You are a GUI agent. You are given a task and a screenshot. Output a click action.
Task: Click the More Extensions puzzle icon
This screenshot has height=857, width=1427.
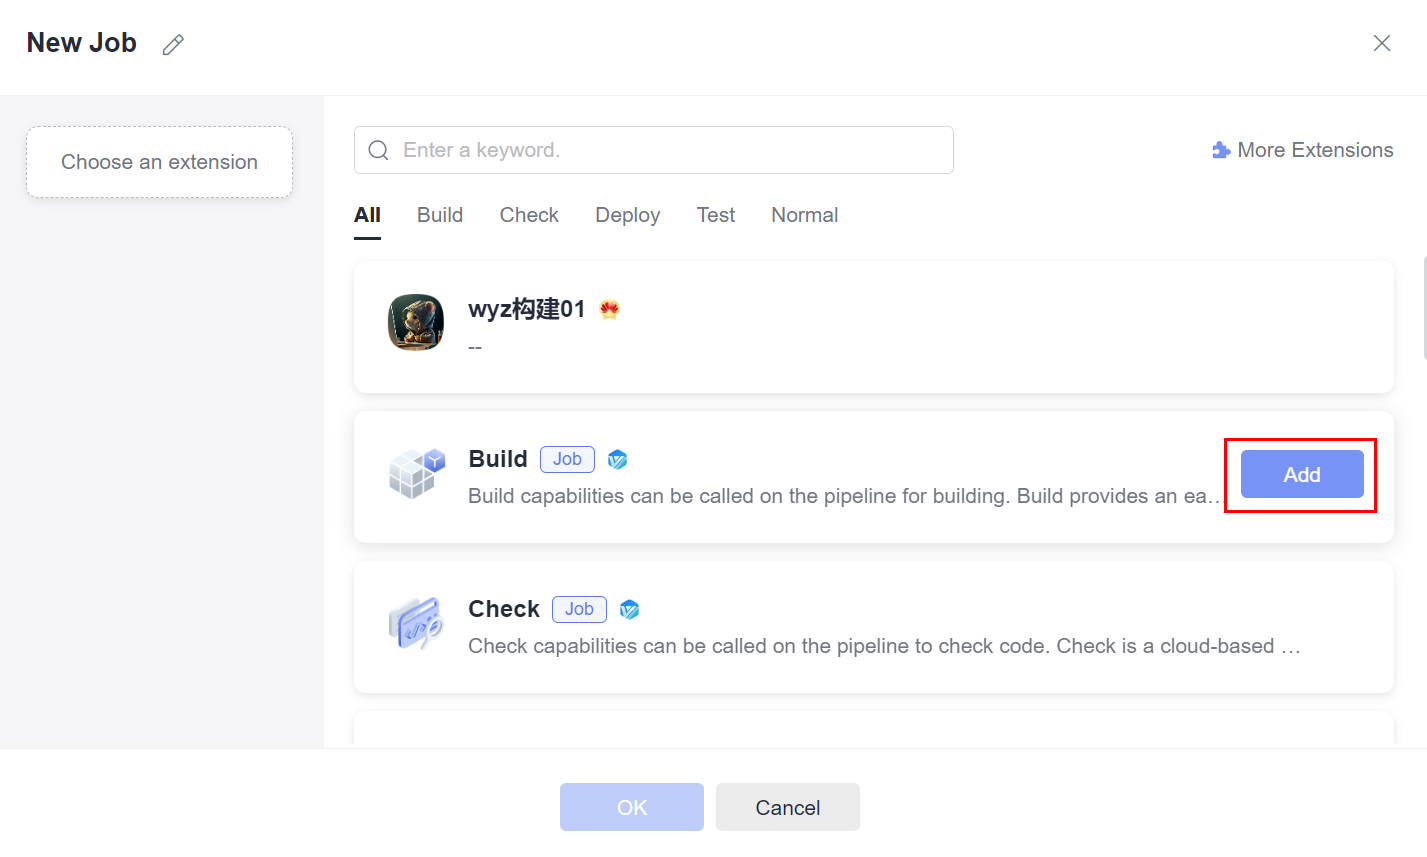(1220, 150)
